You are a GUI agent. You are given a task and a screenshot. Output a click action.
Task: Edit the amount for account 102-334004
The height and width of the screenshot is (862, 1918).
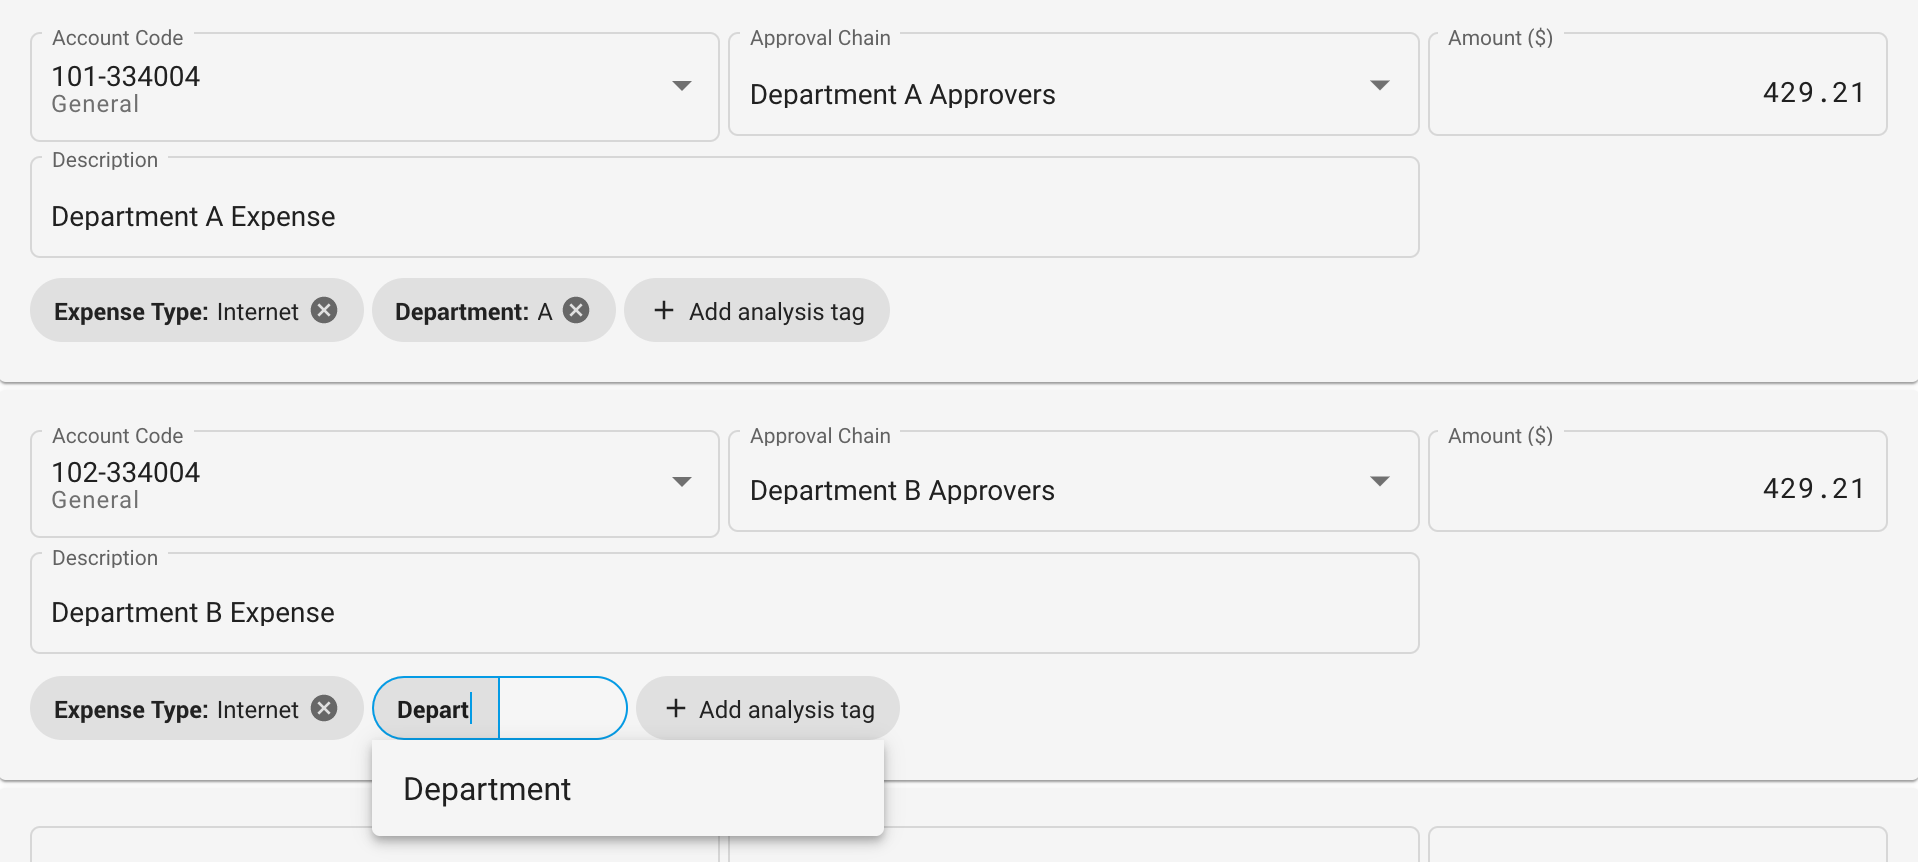pos(1658,481)
